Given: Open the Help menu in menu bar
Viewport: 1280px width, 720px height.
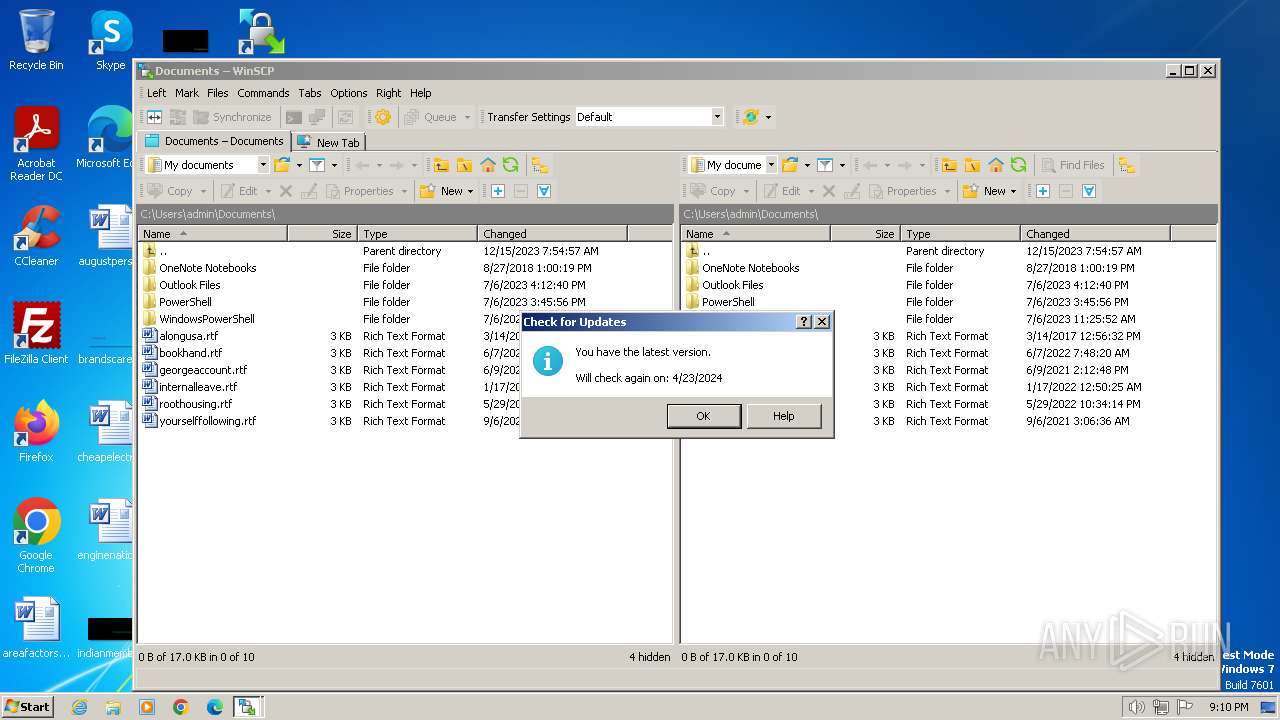Looking at the screenshot, I should coord(421,93).
